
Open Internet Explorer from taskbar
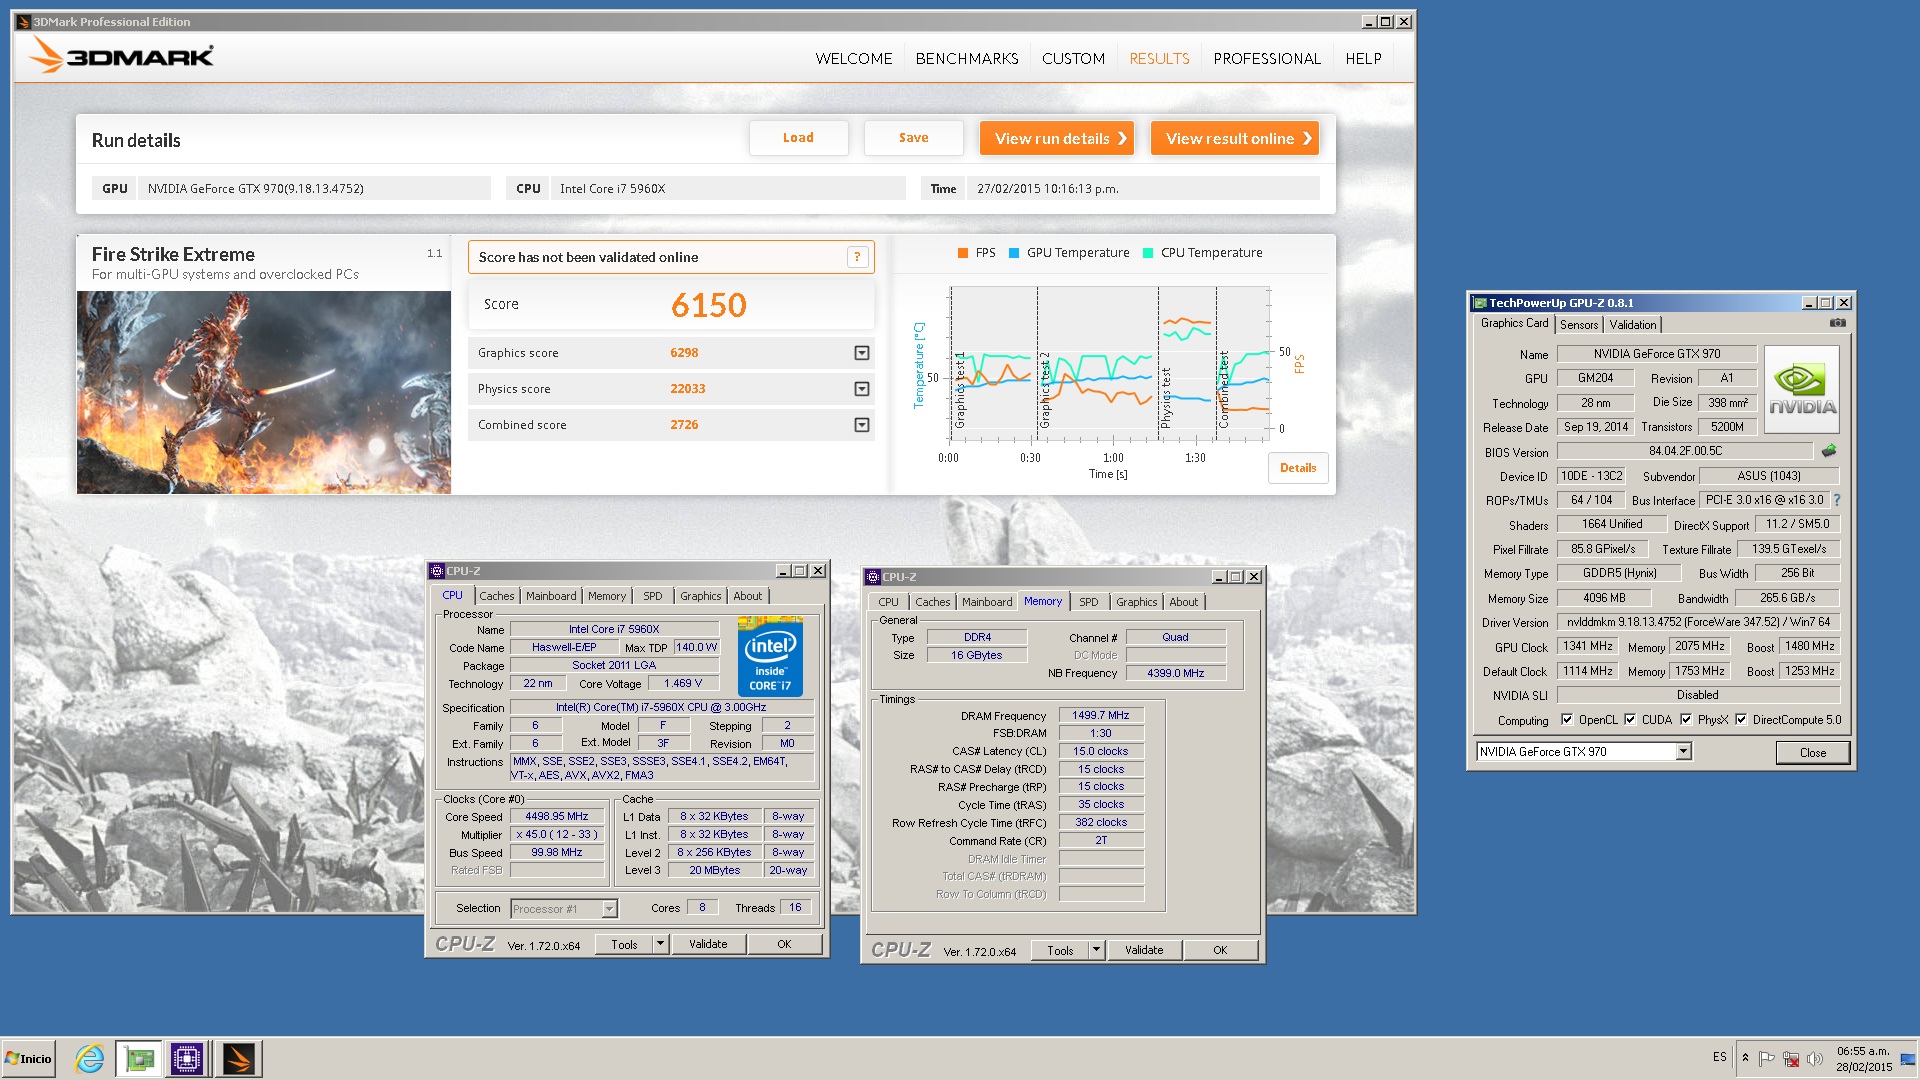pos(90,1058)
